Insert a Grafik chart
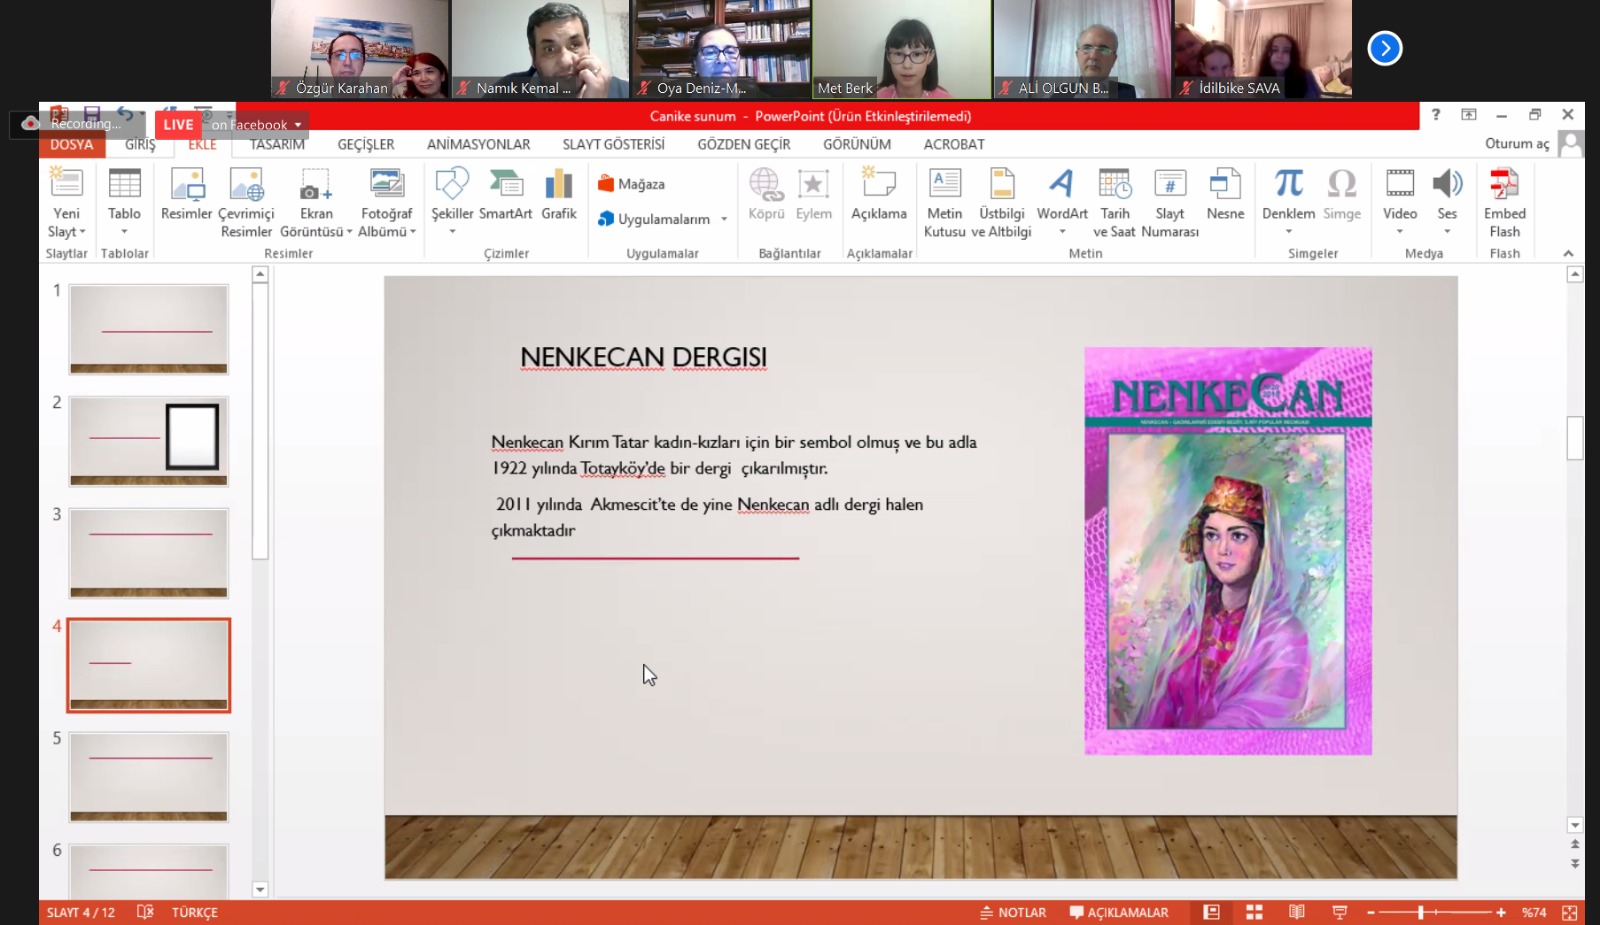 pos(559,194)
